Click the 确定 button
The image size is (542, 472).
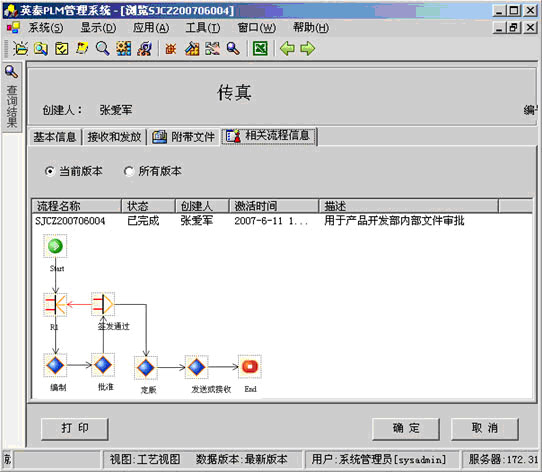[x=406, y=428]
